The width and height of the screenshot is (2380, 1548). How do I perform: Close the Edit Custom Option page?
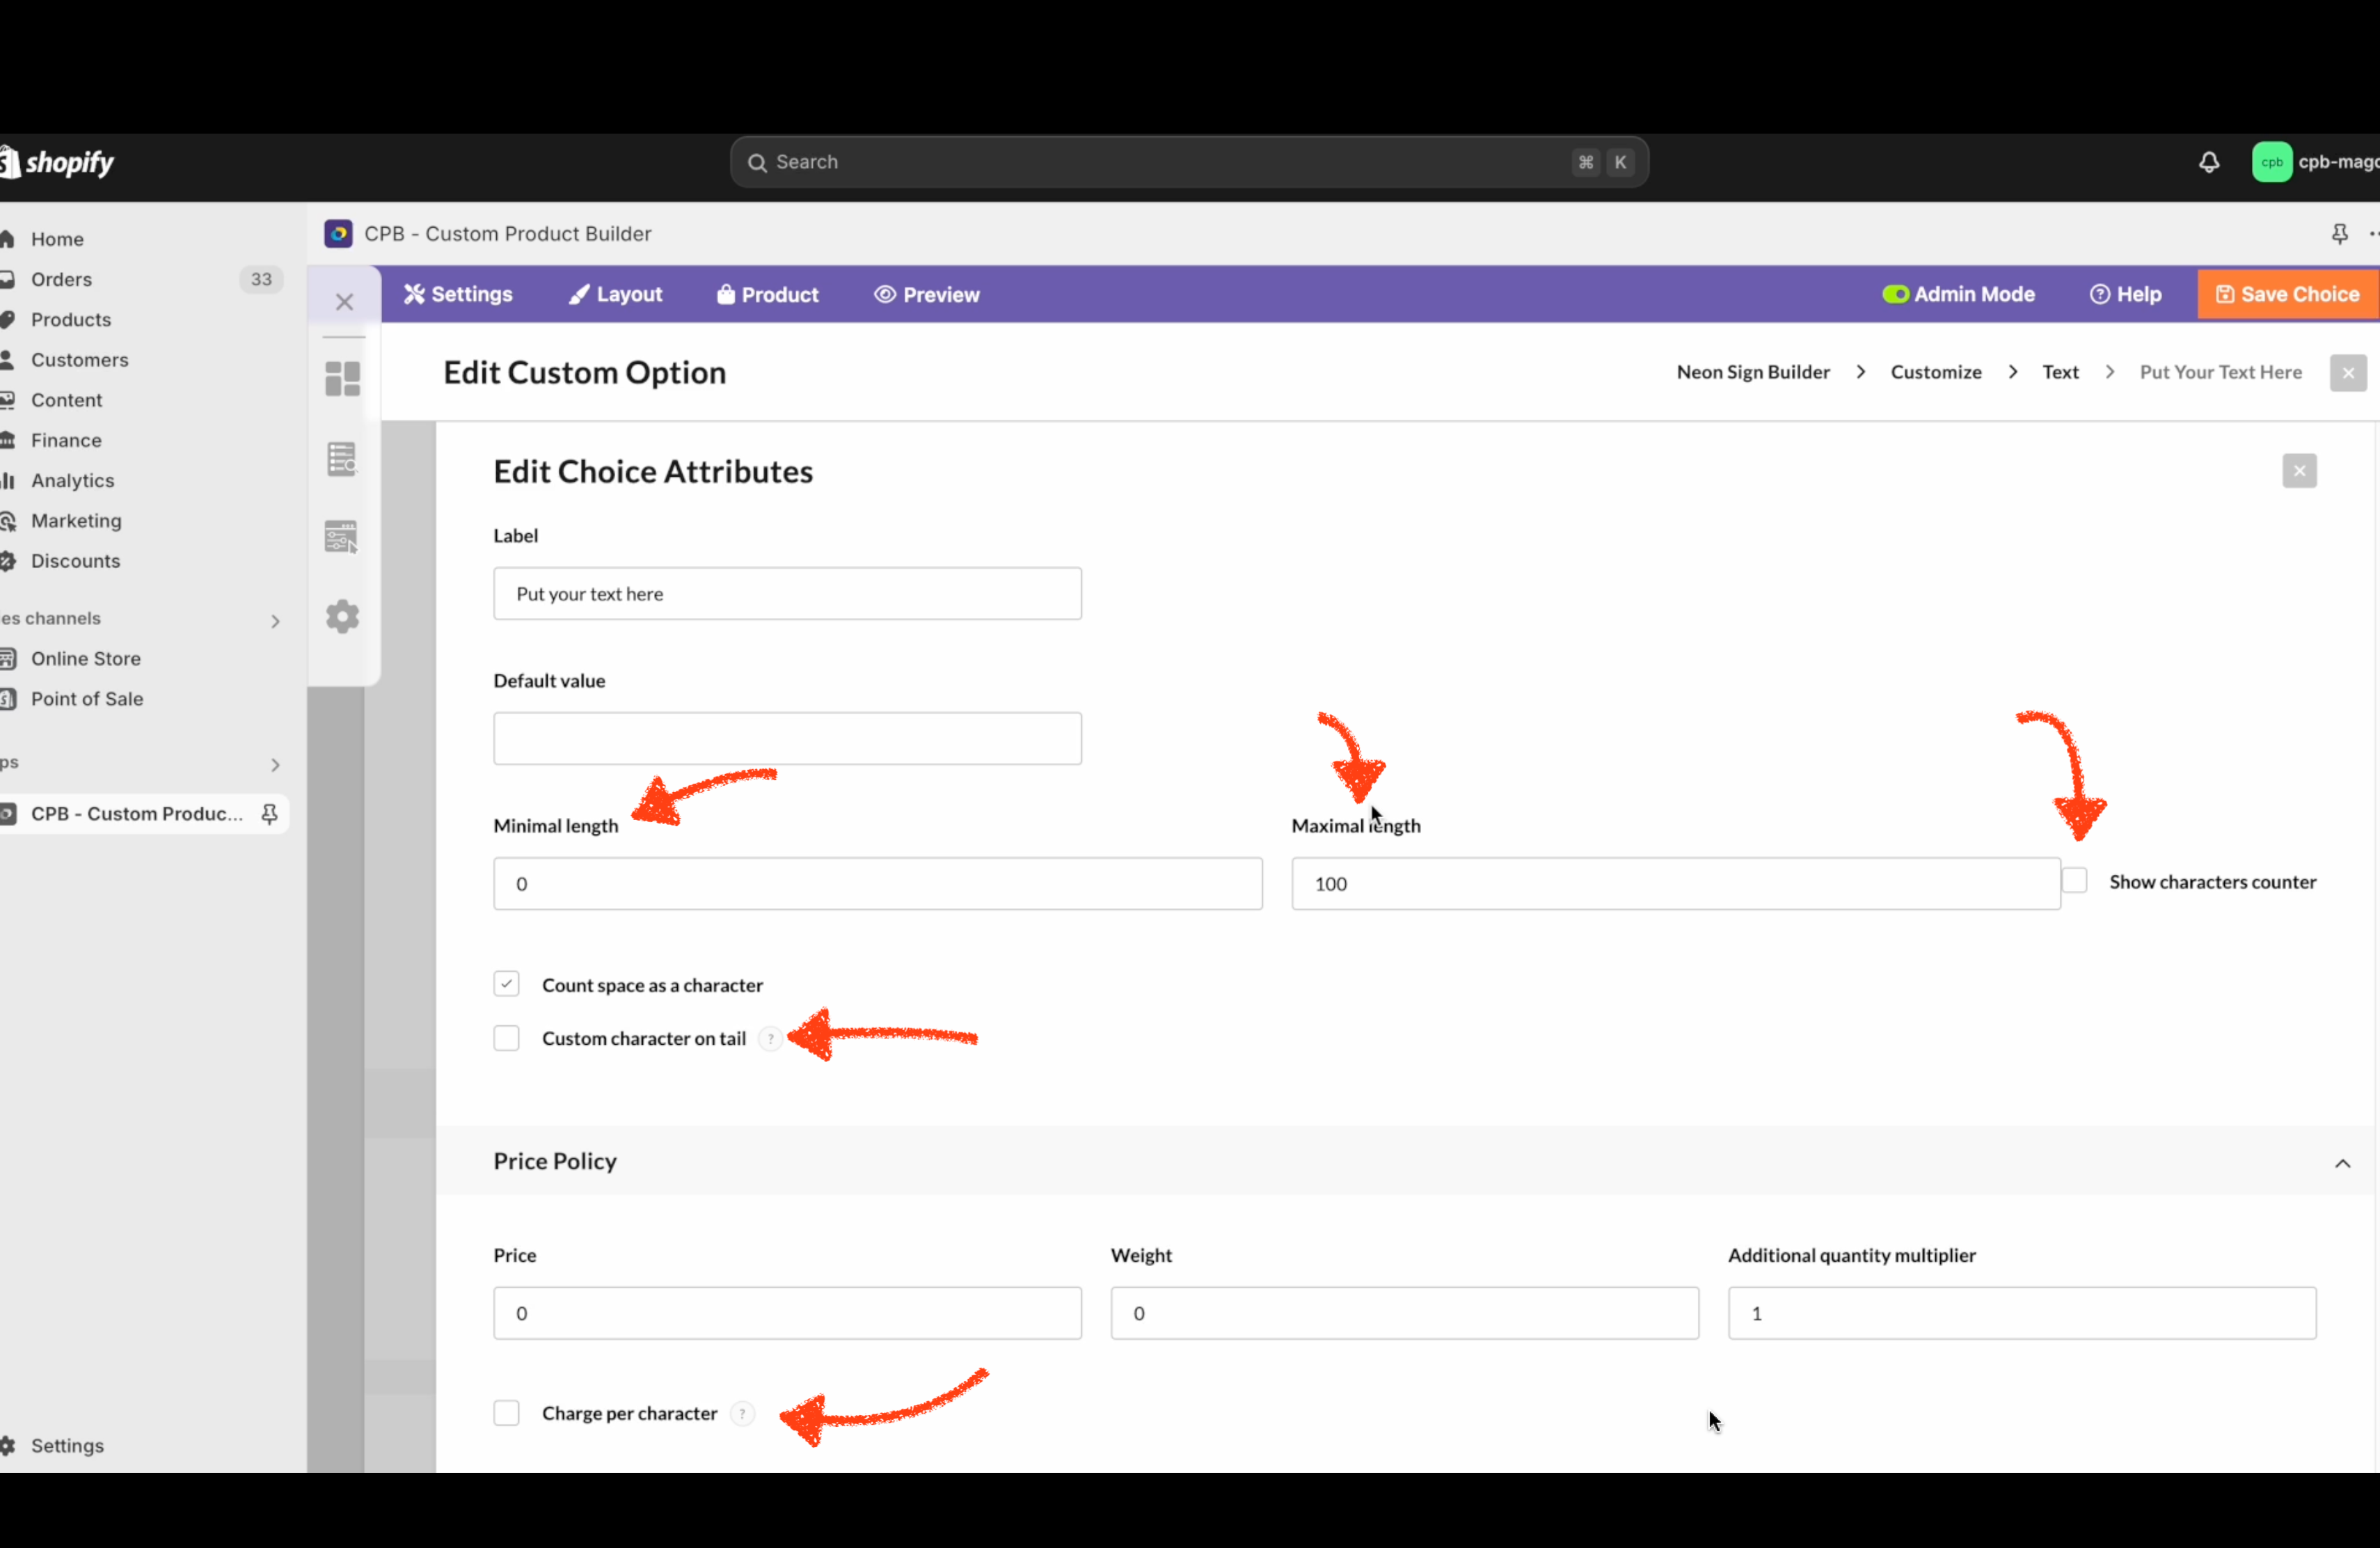tap(2348, 373)
